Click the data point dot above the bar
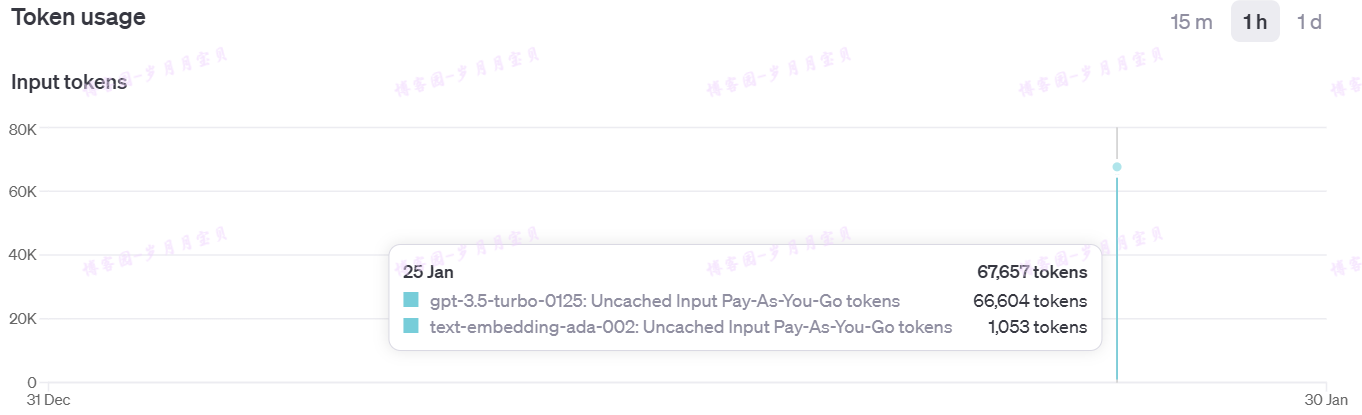 [1117, 167]
